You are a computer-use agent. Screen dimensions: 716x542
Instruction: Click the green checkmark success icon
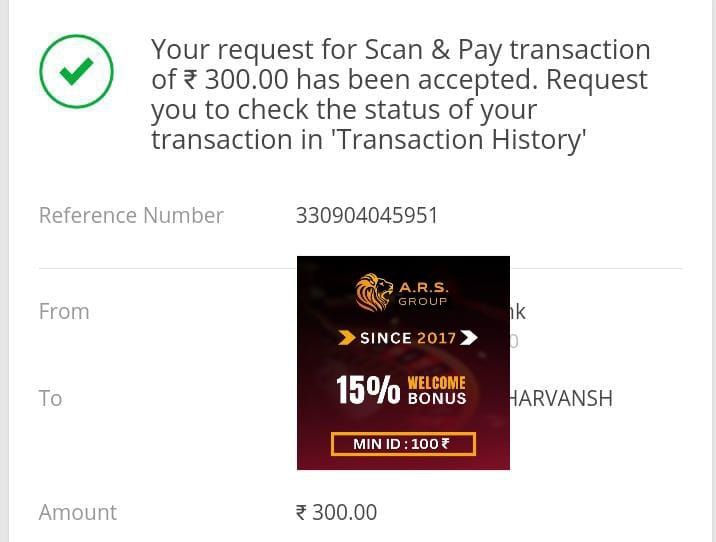(x=76, y=71)
